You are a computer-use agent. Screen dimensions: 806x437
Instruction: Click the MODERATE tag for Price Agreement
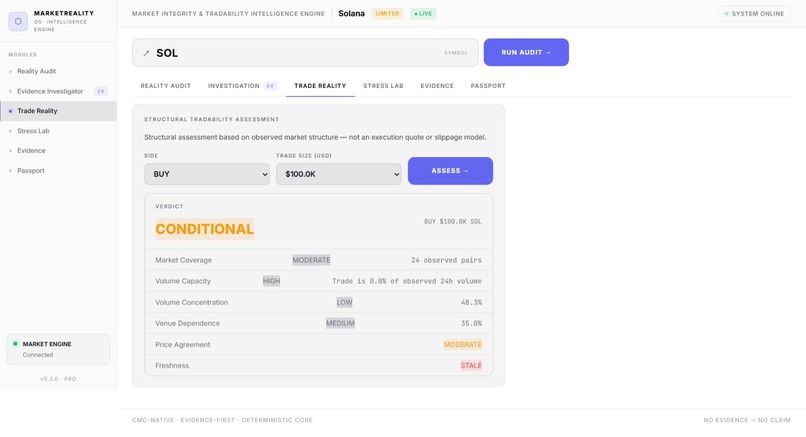tap(463, 344)
